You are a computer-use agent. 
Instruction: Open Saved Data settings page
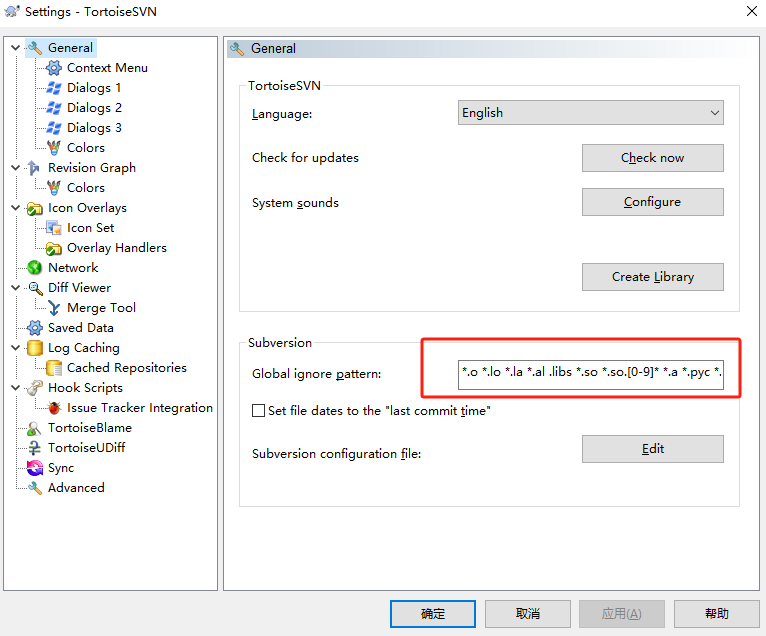pos(81,328)
